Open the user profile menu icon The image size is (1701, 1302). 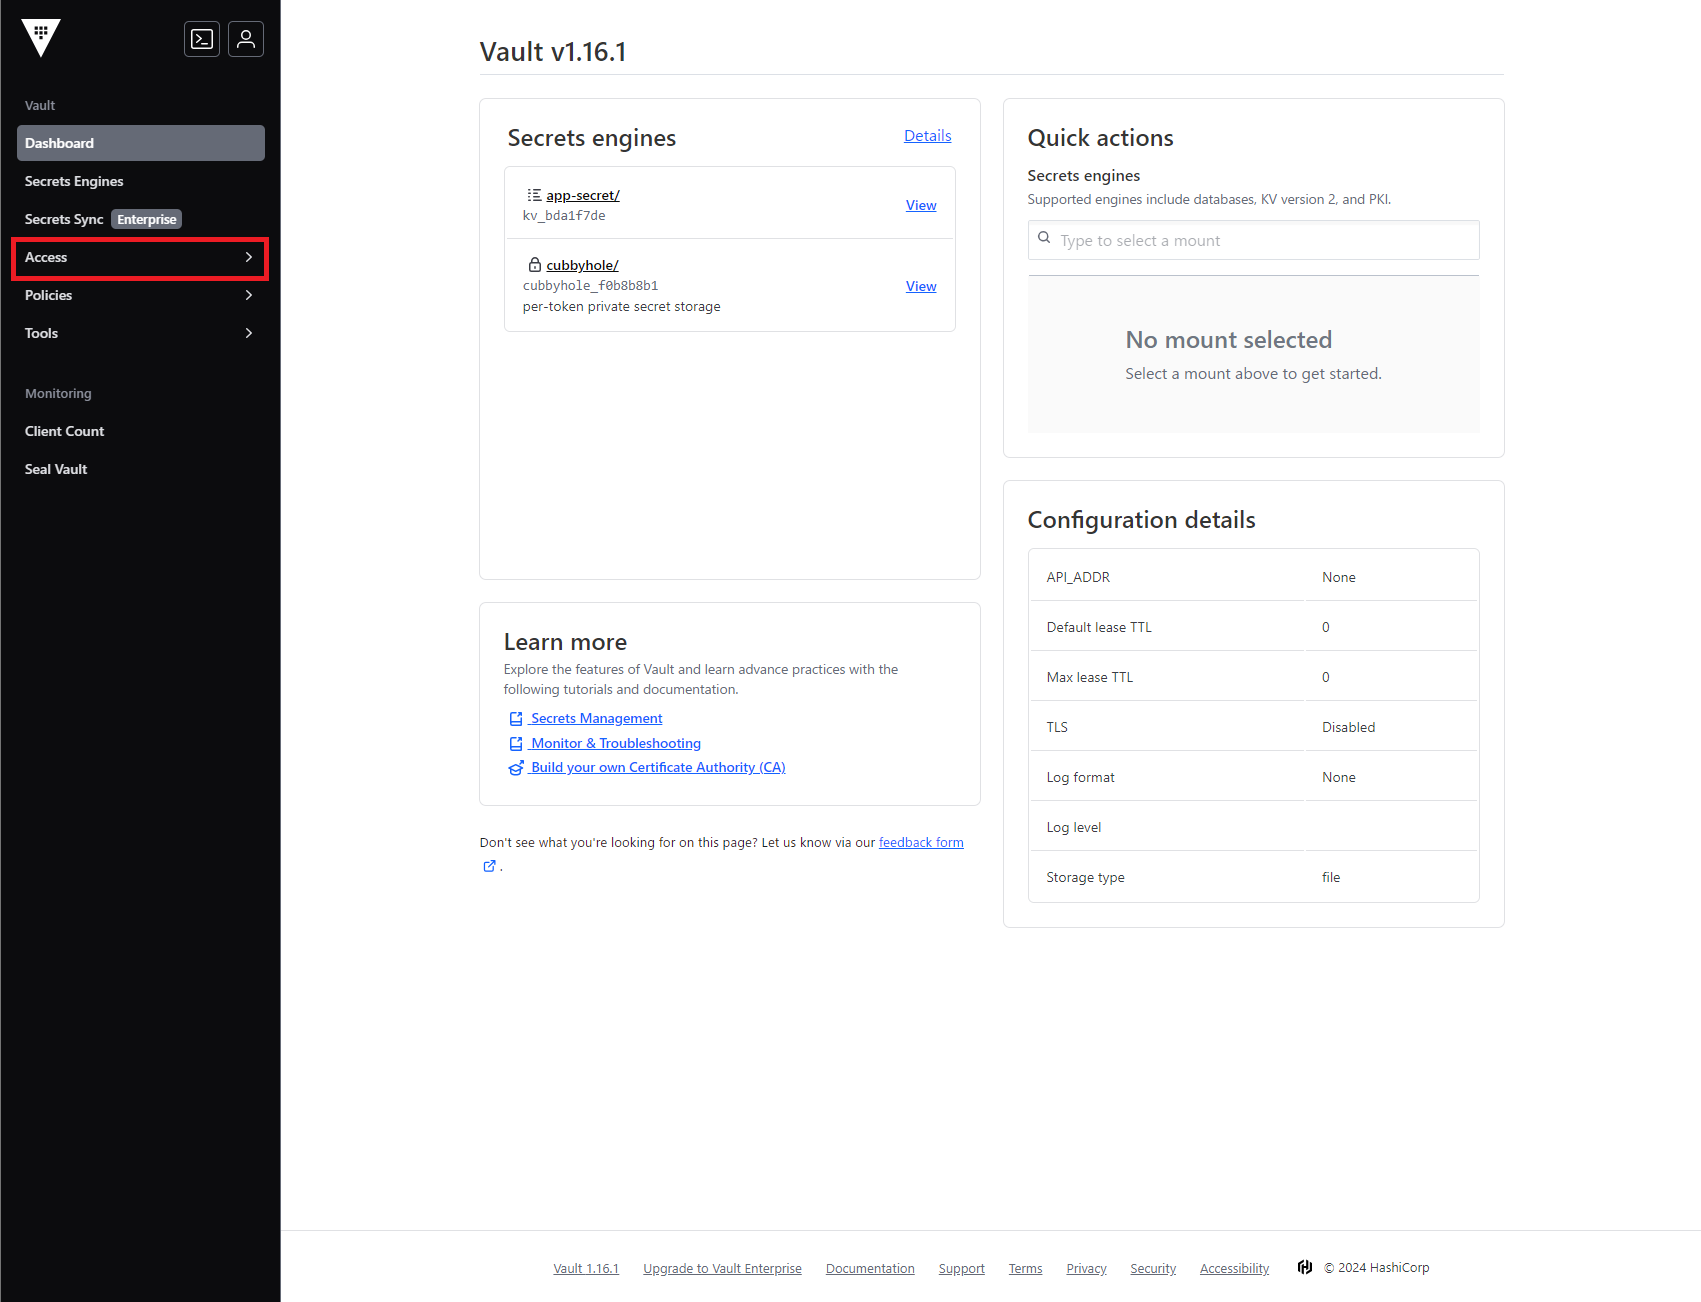(x=246, y=39)
